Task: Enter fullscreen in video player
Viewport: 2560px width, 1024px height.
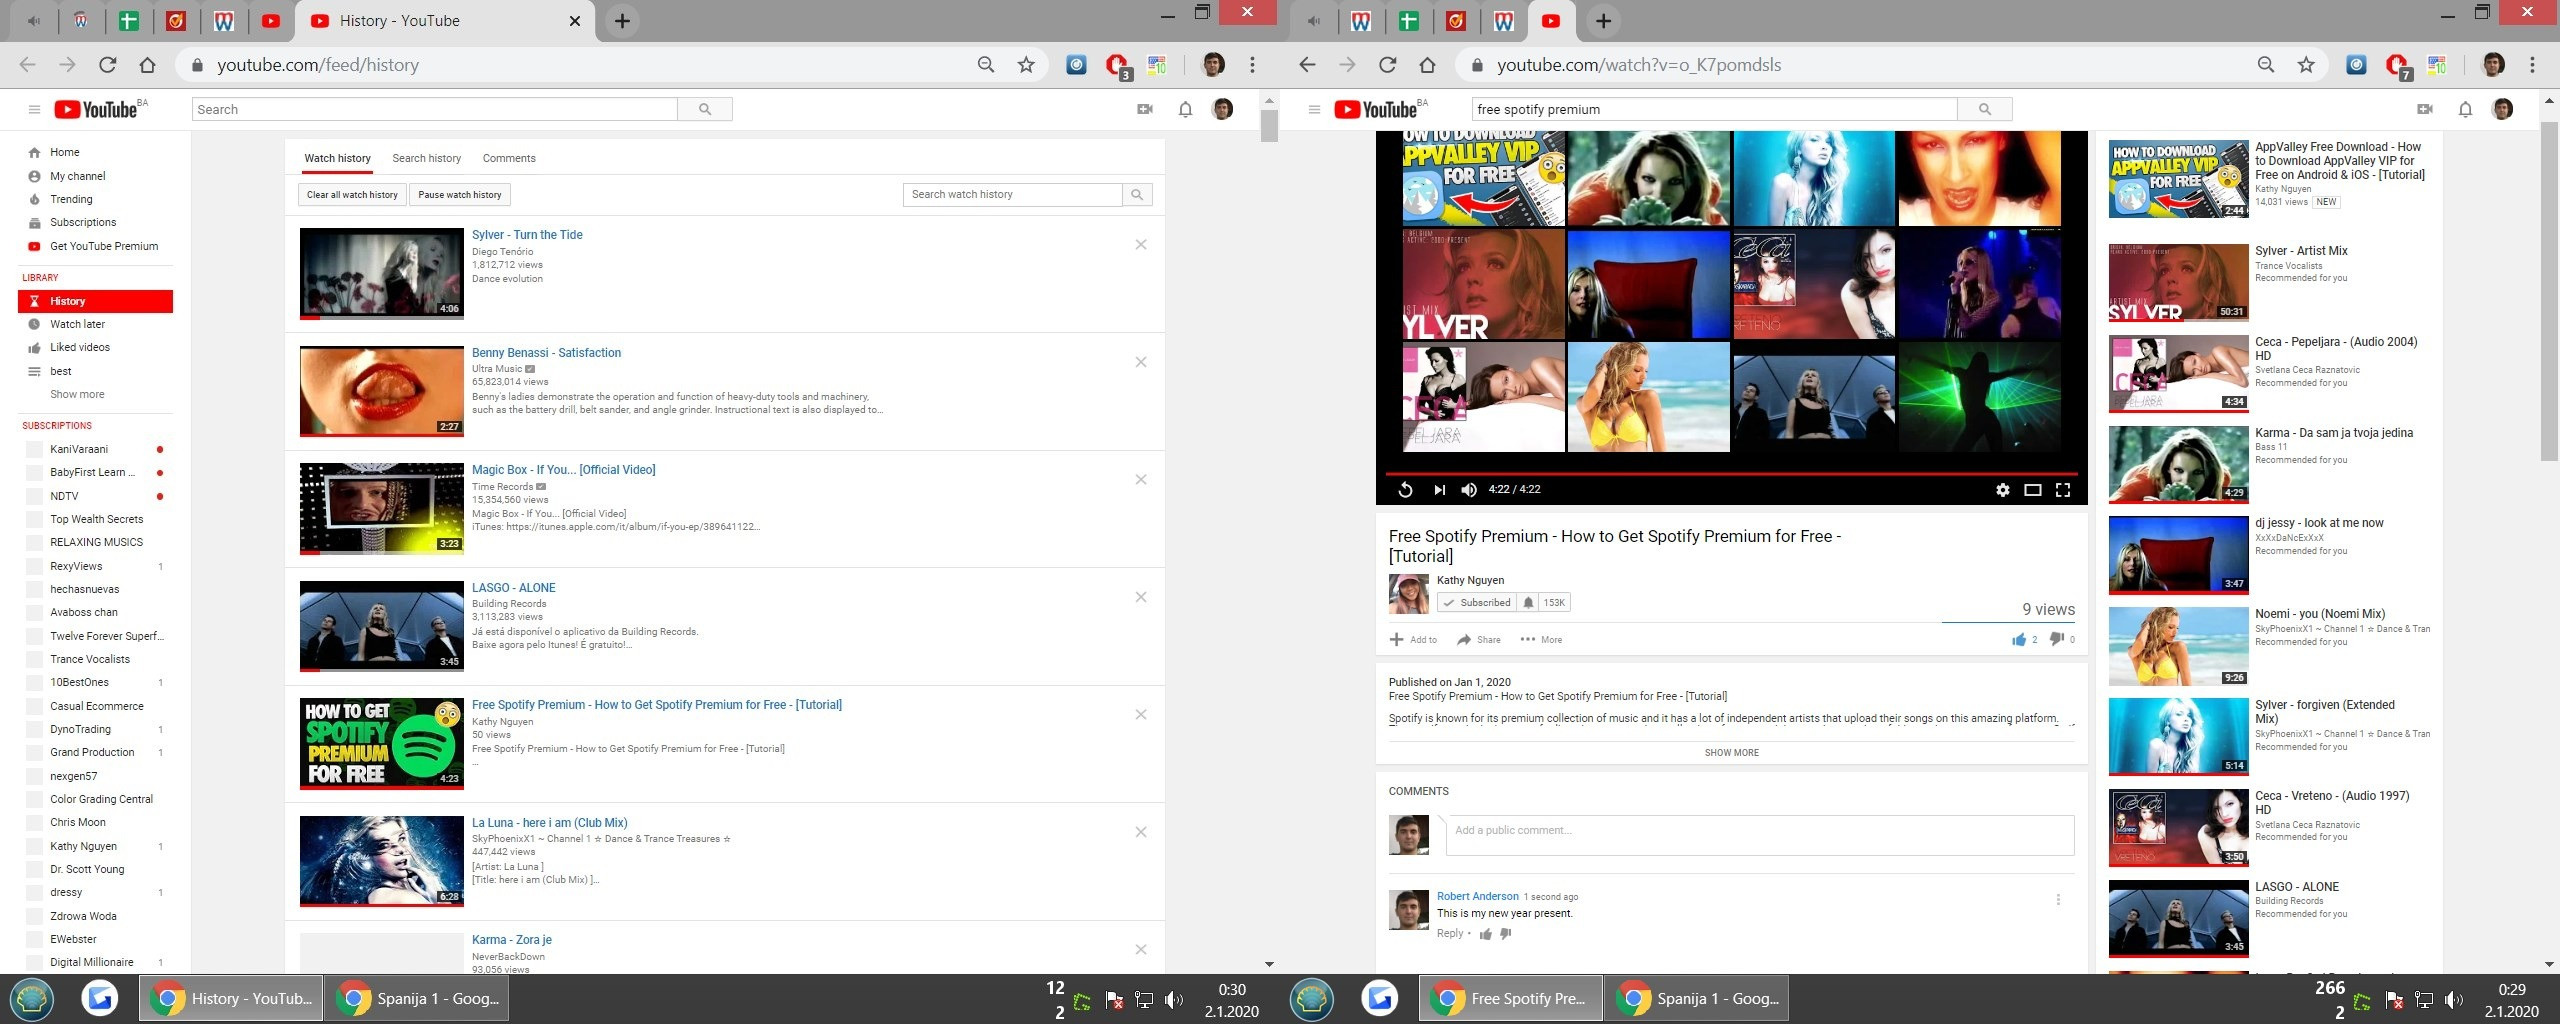Action: click(x=2062, y=490)
